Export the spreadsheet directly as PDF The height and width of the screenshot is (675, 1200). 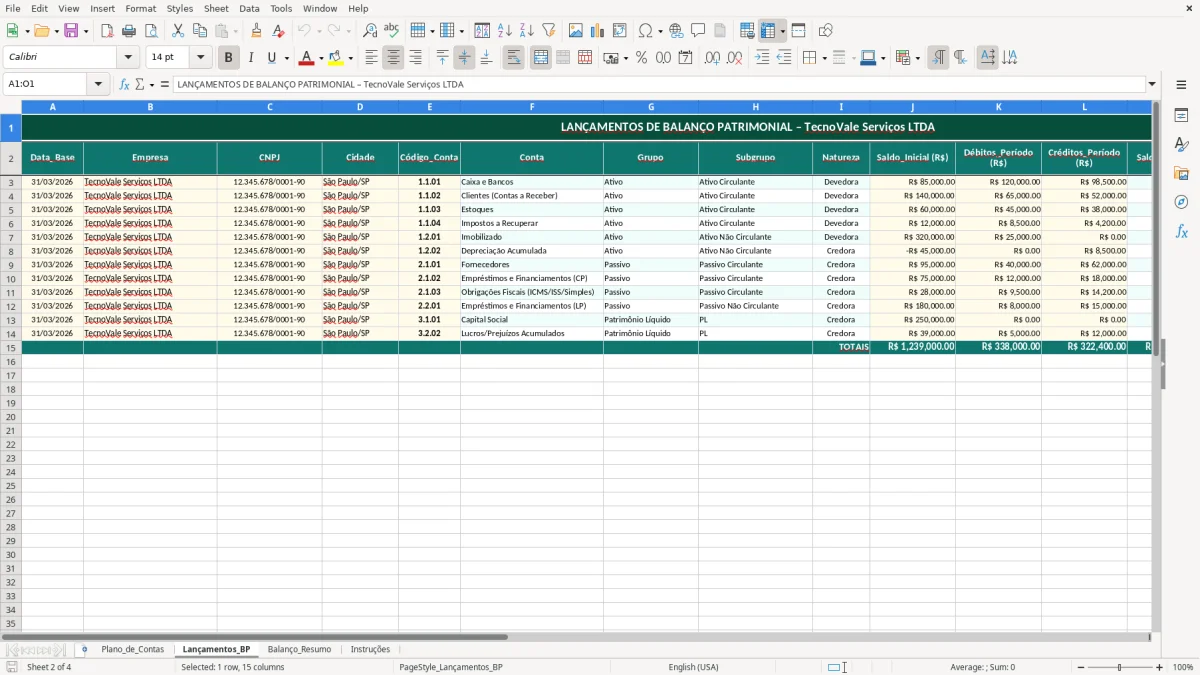(x=110, y=29)
